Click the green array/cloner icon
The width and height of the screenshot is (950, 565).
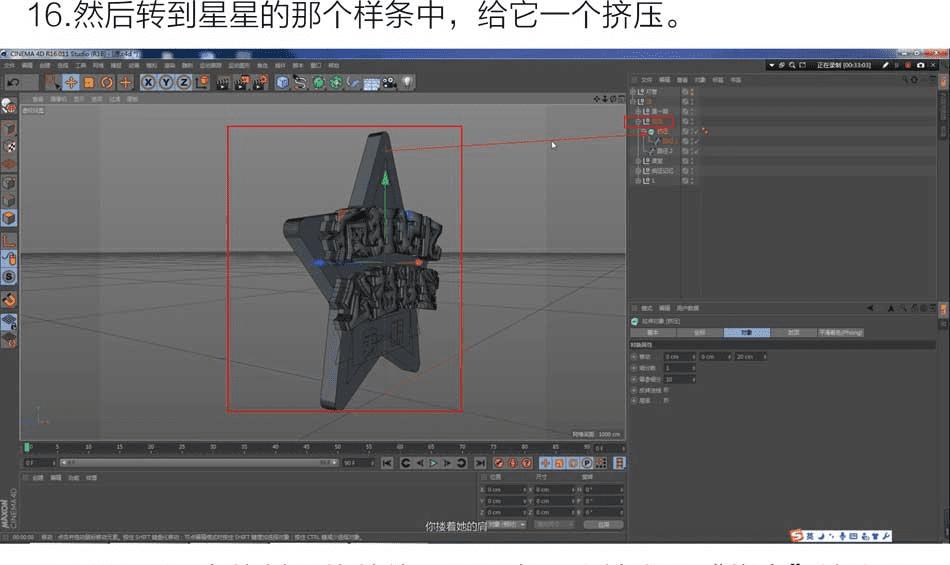[336, 82]
